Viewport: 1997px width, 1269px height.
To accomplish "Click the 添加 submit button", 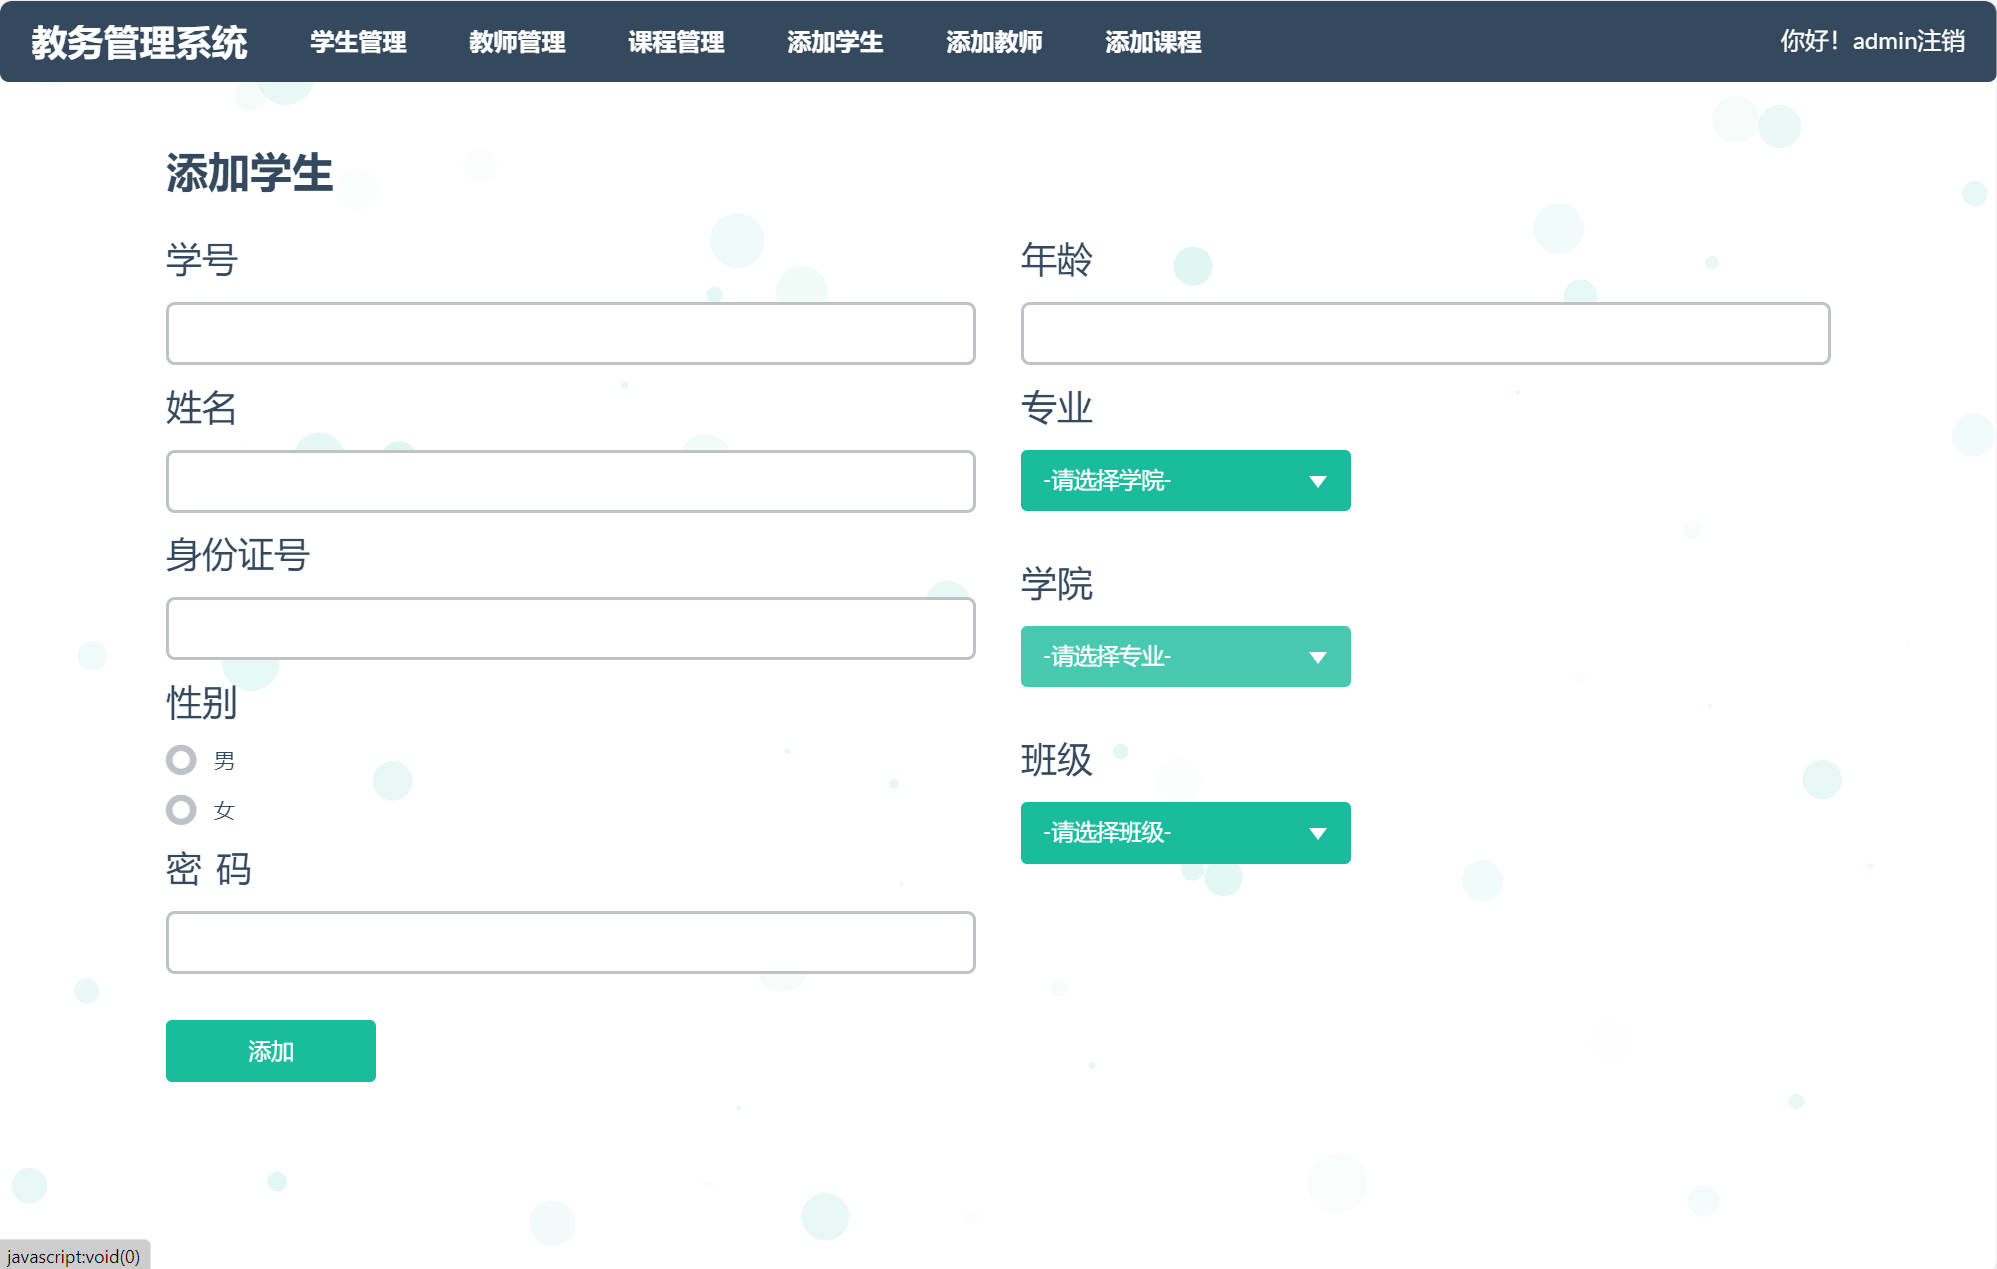I will coord(270,1050).
